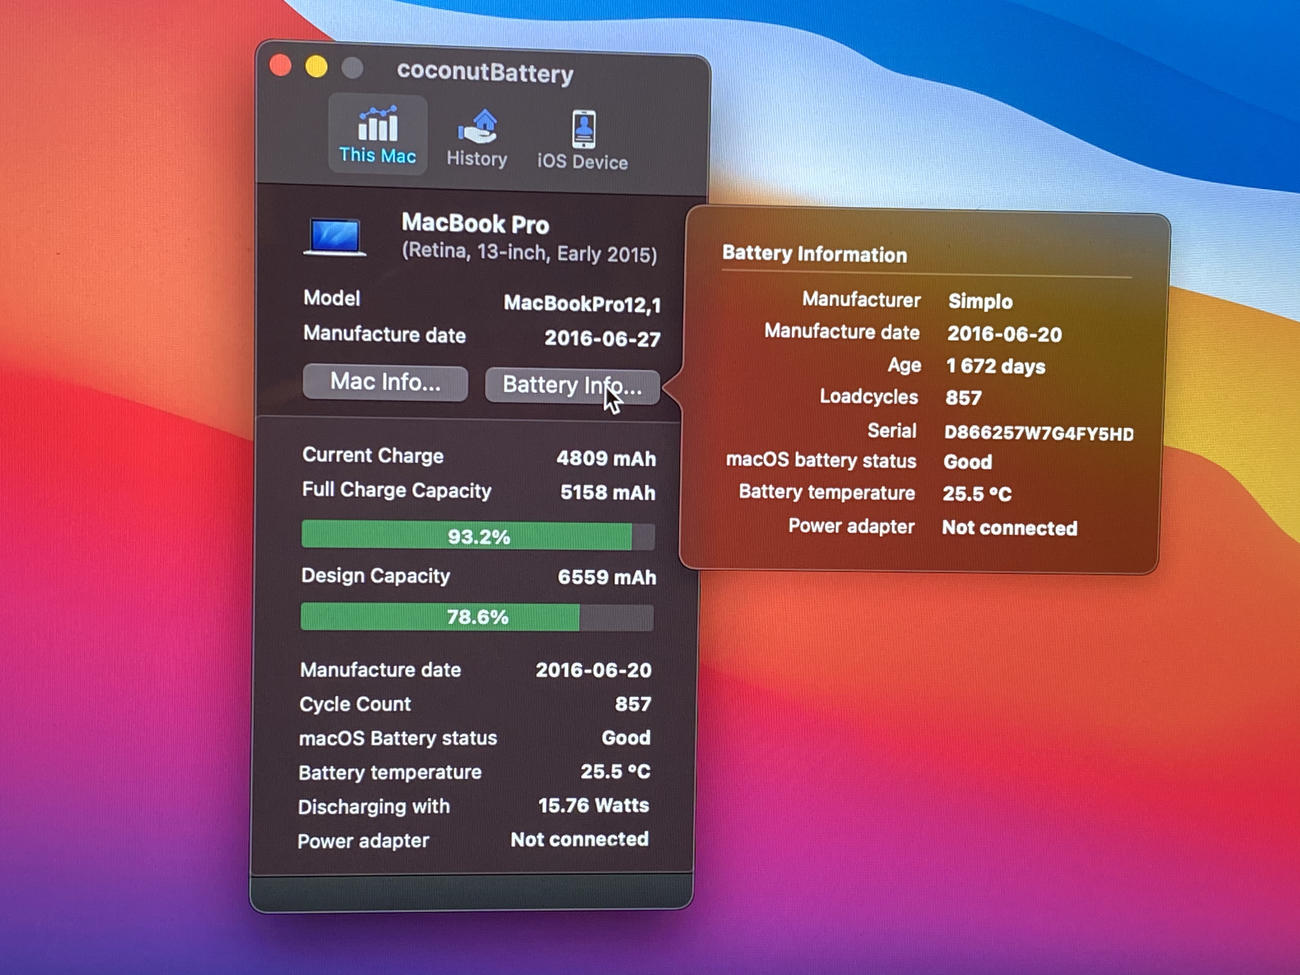The width and height of the screenshot is (1300, 975).
Task: Click the Cycle Count label in main window
Action: click(355, 704)
